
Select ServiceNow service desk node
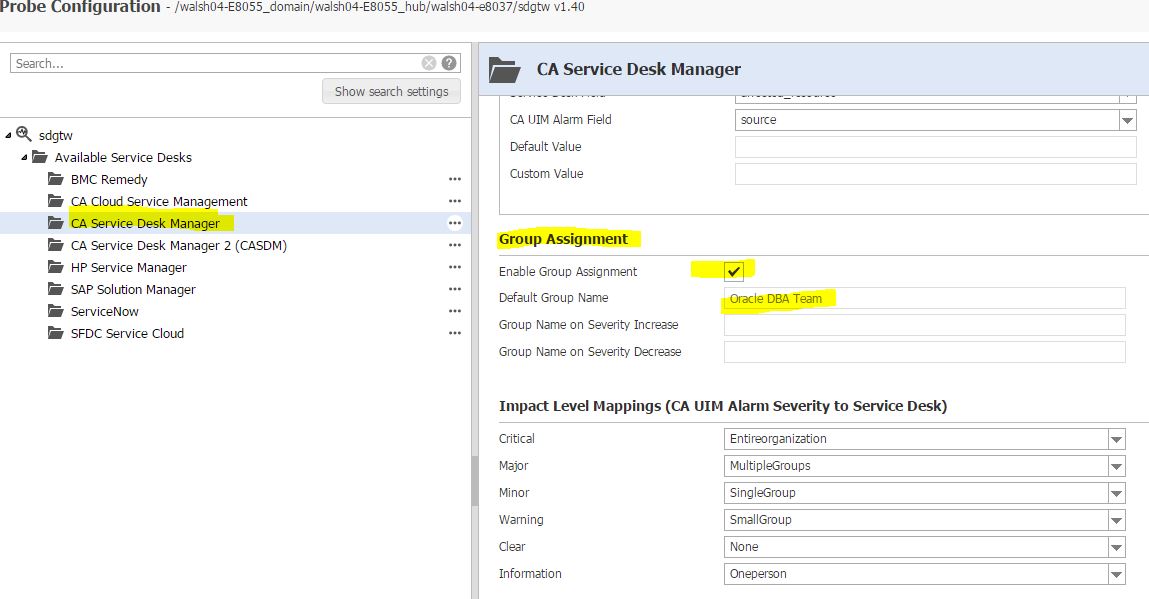105,312
